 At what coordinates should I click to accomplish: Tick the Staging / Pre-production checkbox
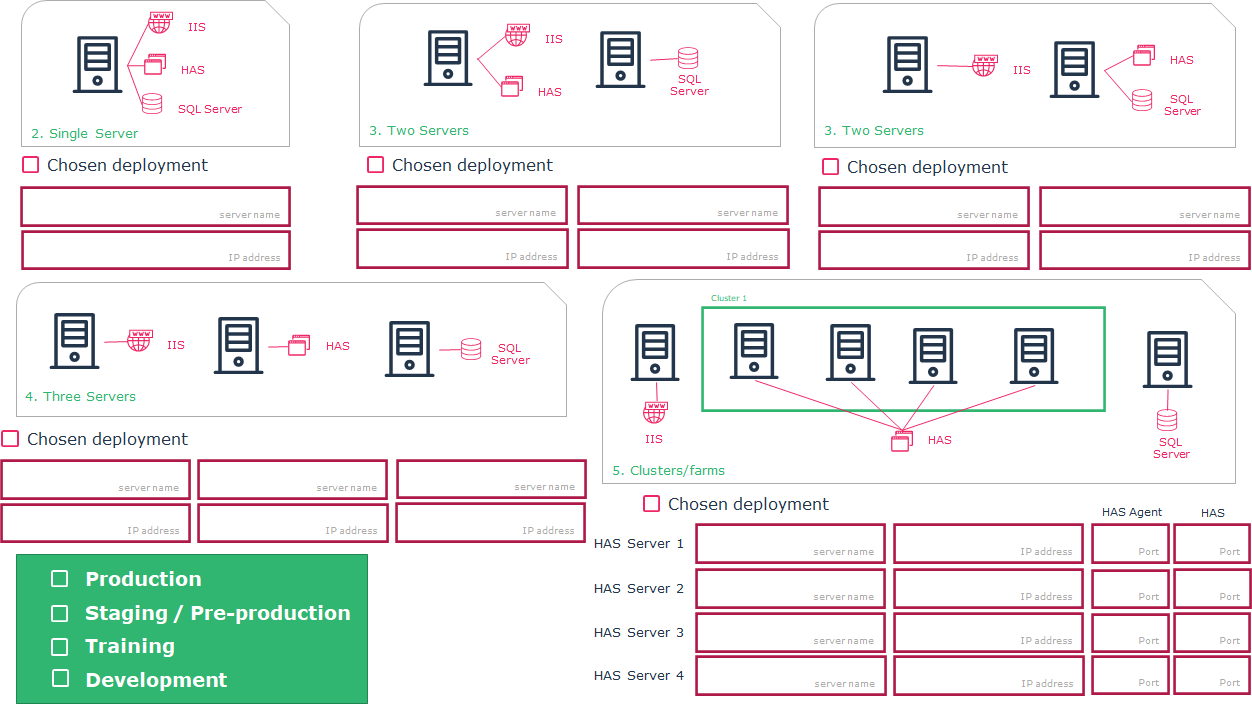[60, 613]
